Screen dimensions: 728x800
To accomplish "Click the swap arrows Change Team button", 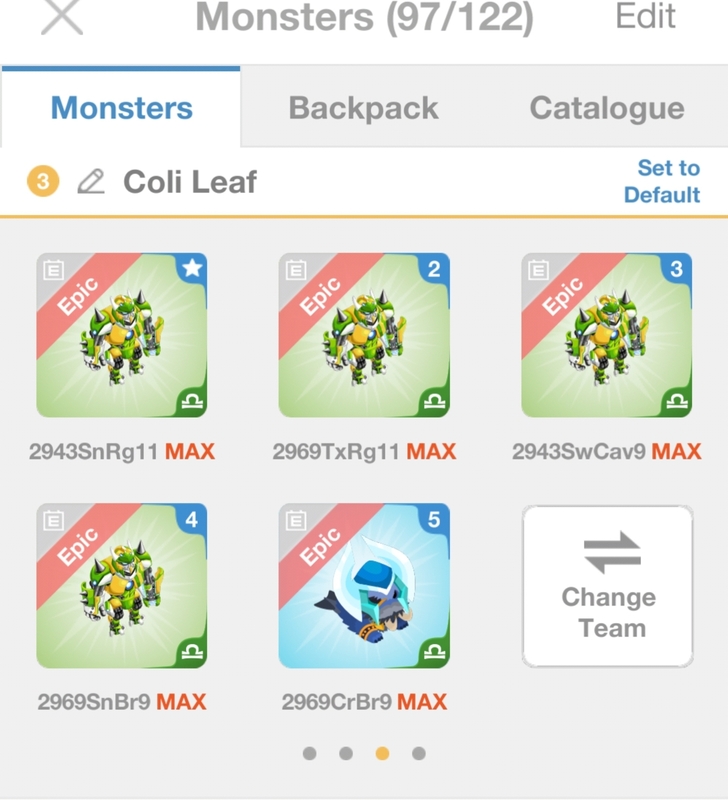I will pos(608,586).
